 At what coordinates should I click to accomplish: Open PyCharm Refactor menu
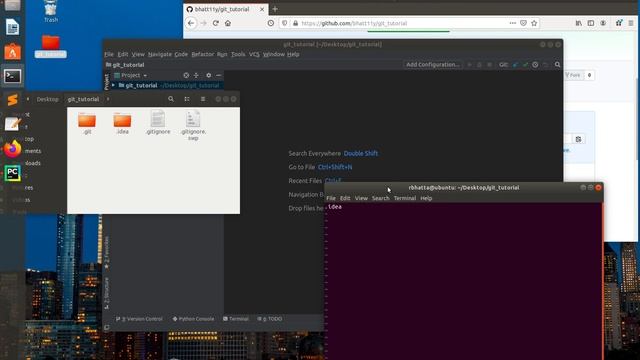202,54
